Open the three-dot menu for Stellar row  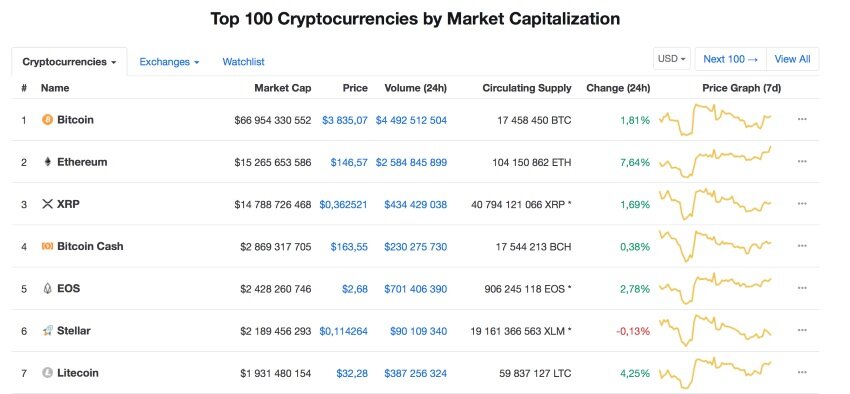tap(802, 330)
